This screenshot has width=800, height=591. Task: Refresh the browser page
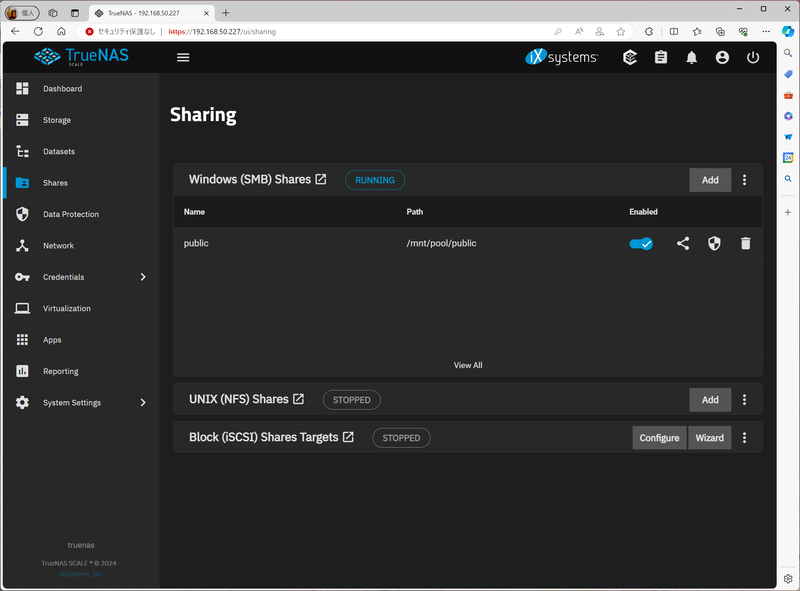[x=38, y=32]
